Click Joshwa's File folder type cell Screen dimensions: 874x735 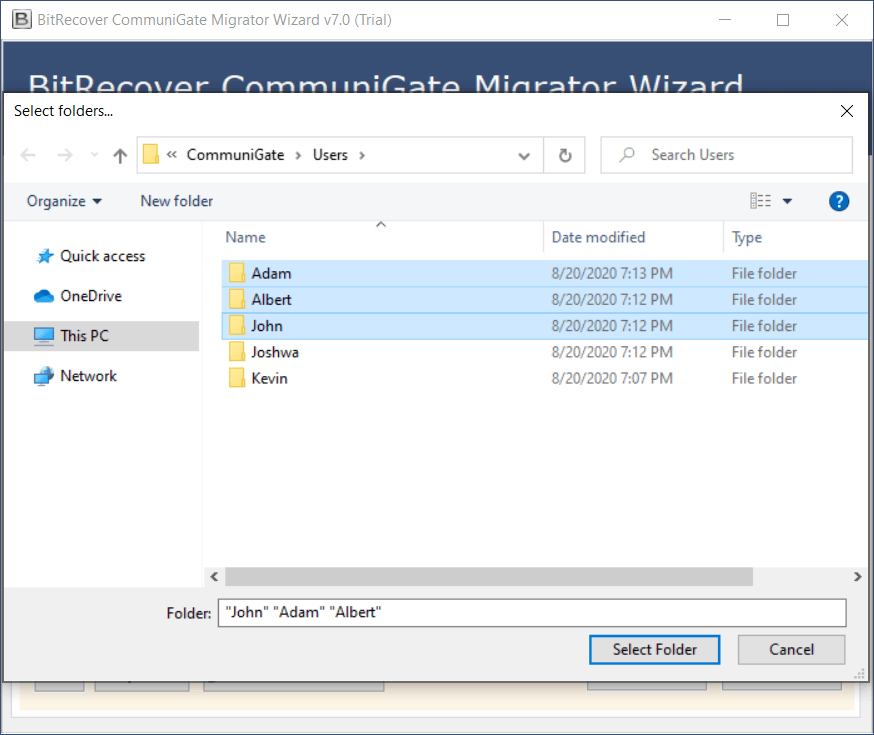[x=764, y=352]
